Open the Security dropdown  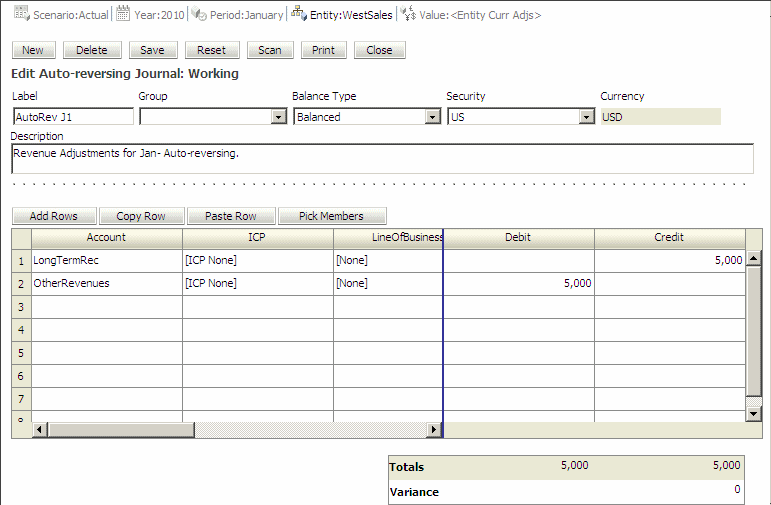586,117
